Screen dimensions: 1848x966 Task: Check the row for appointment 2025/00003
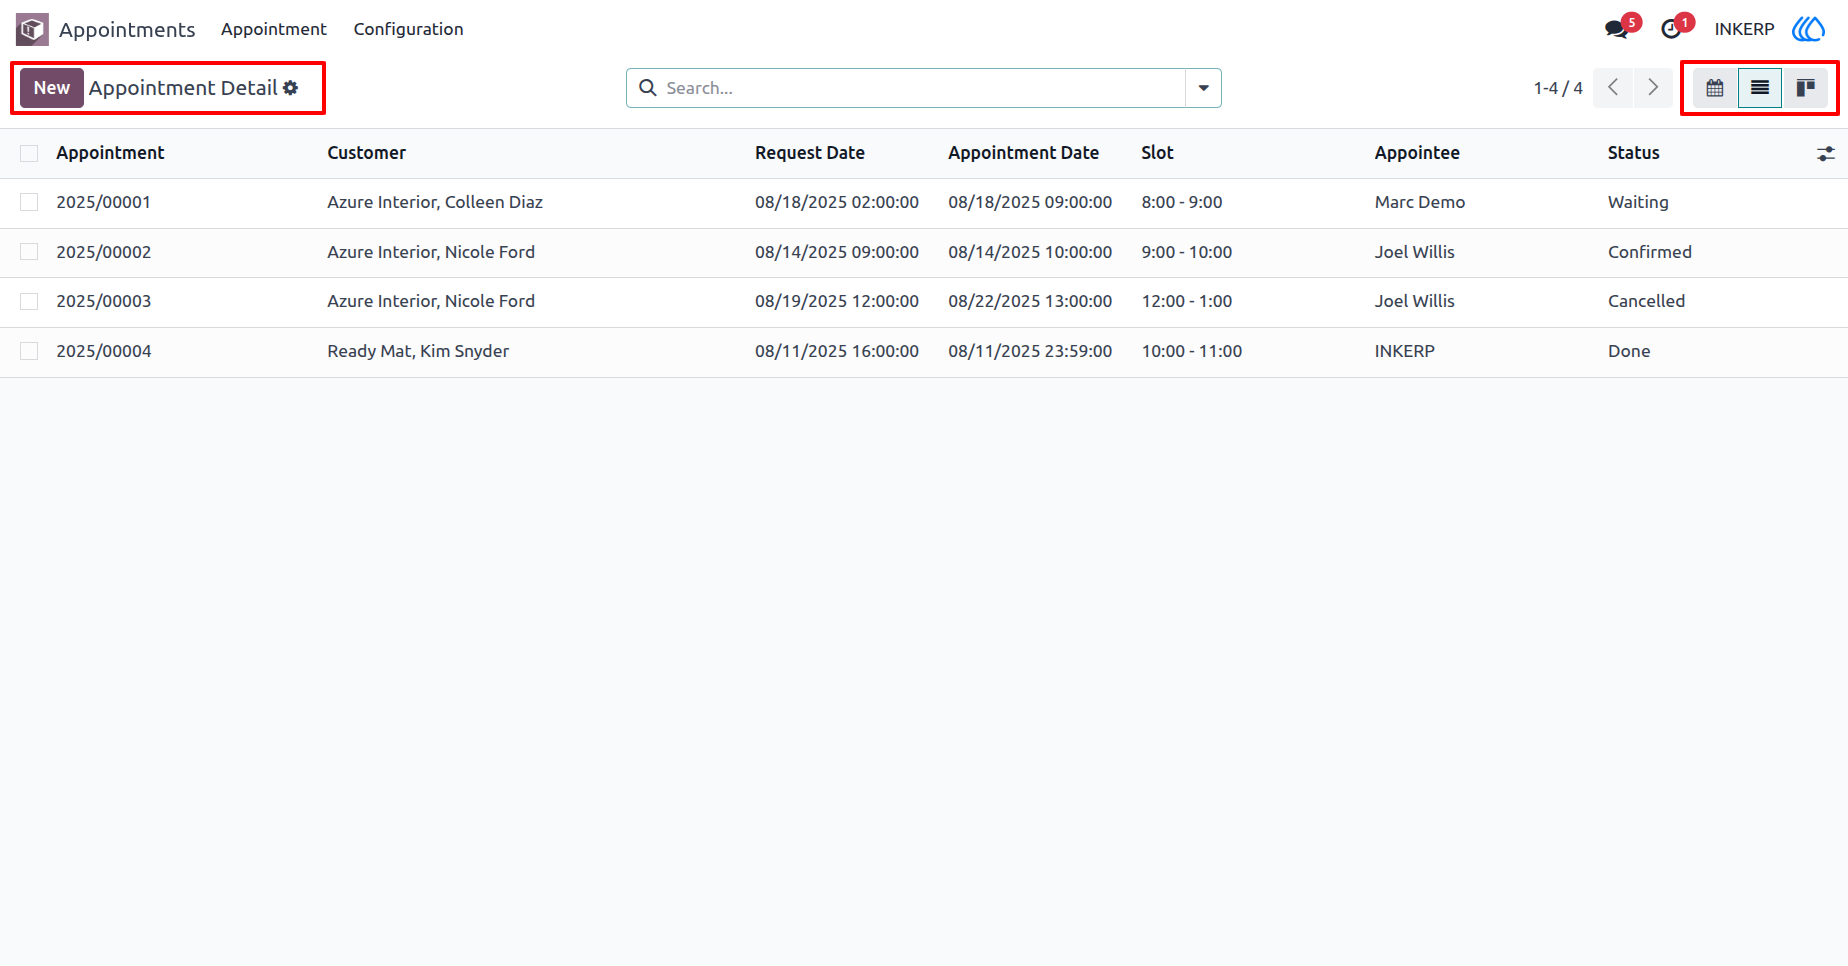[x=29, y=301]
